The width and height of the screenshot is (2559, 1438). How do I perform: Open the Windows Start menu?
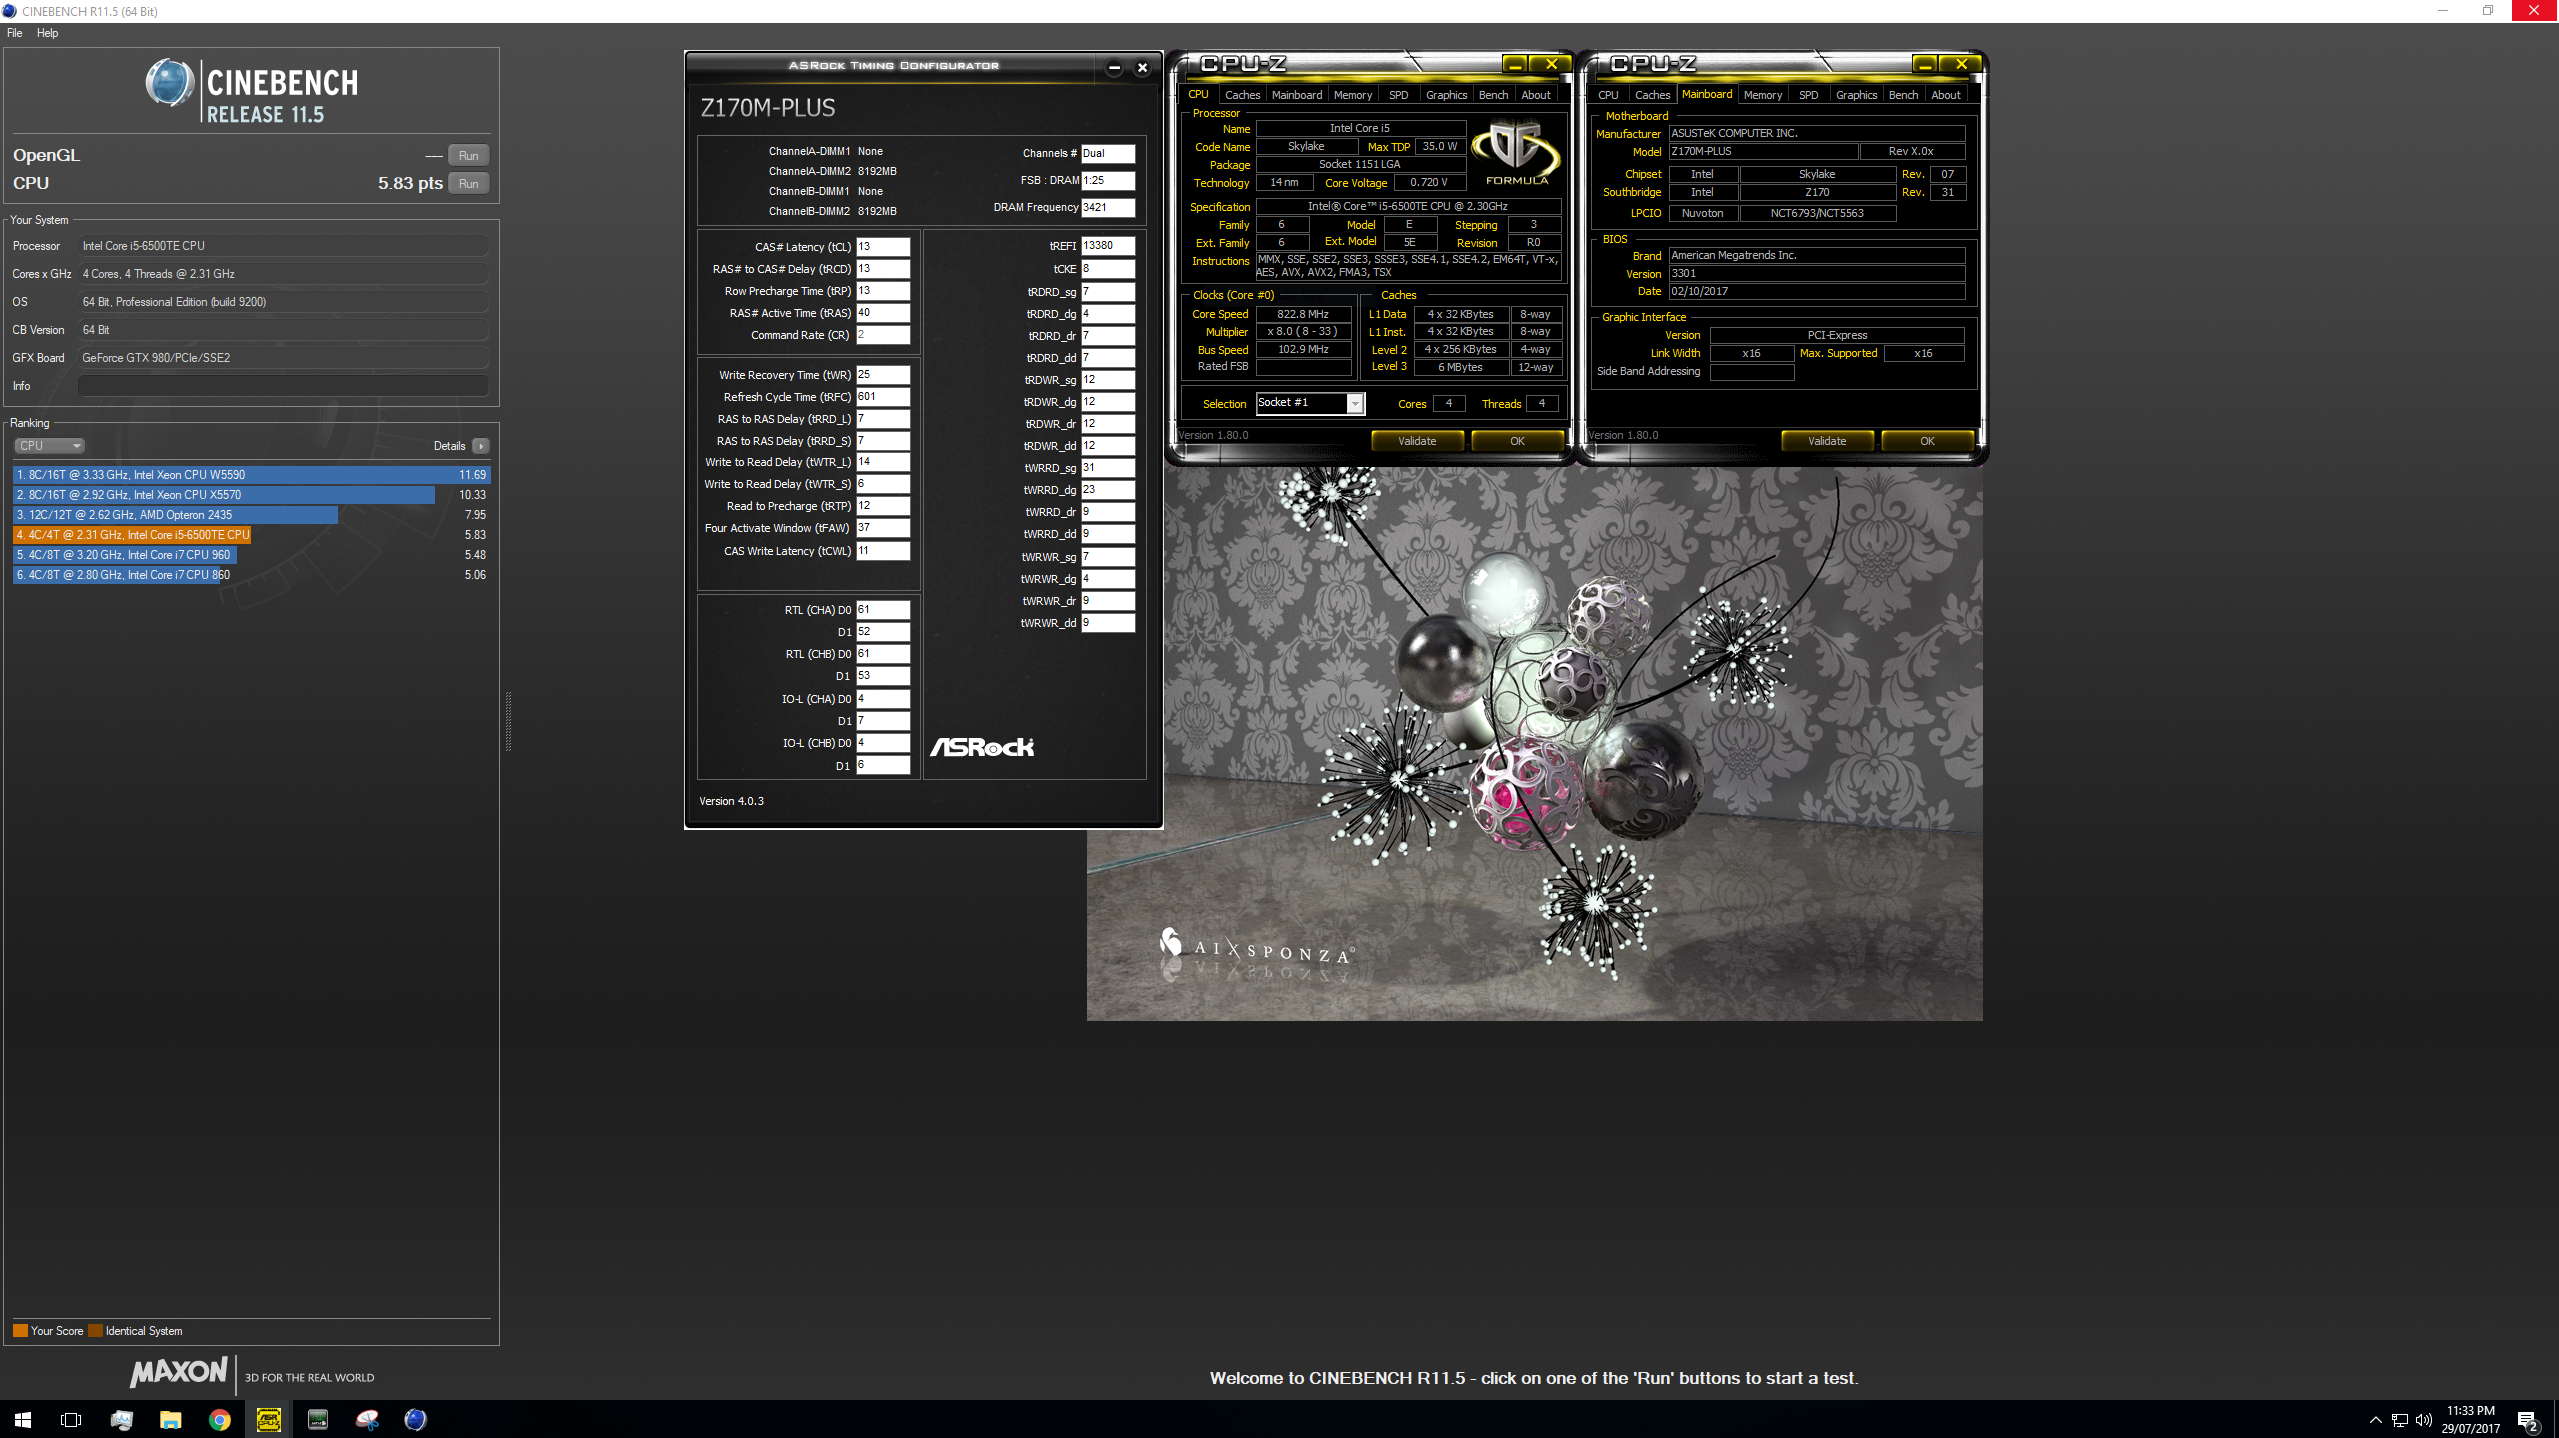(x=23, y=1419)
